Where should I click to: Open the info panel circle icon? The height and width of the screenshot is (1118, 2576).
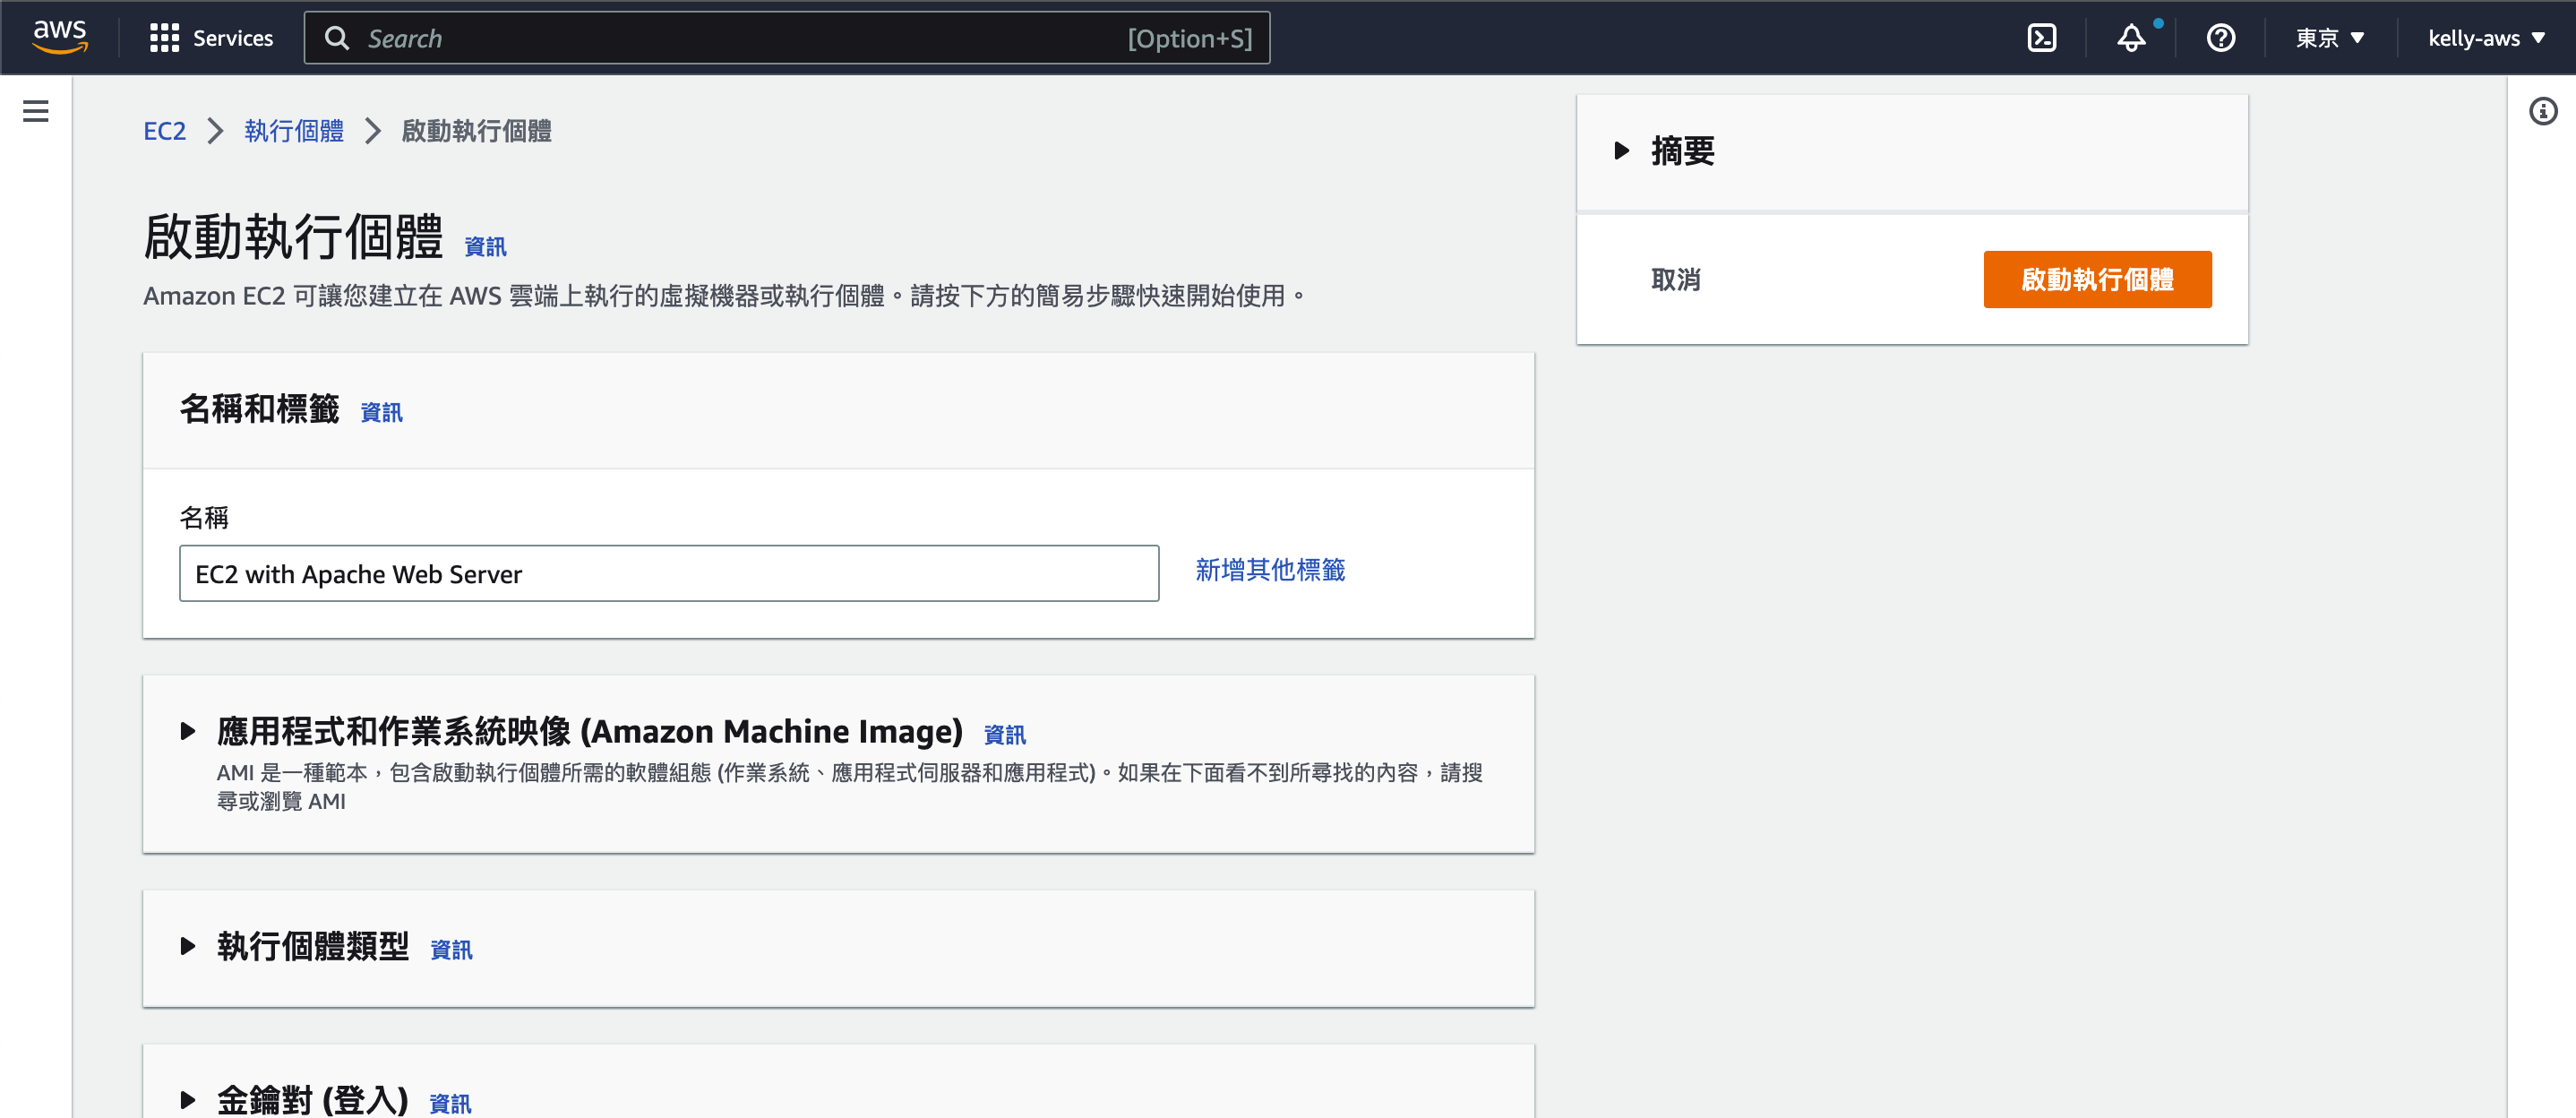pos(2542,111)
